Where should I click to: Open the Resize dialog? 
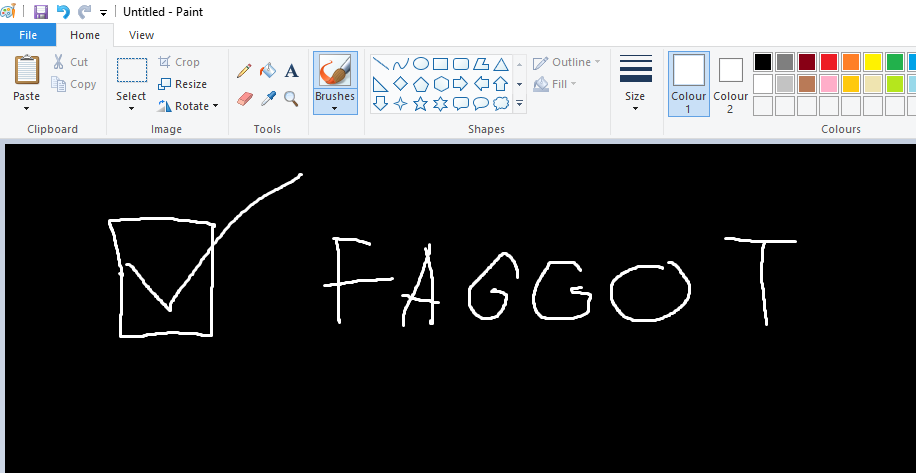[182, 84]
